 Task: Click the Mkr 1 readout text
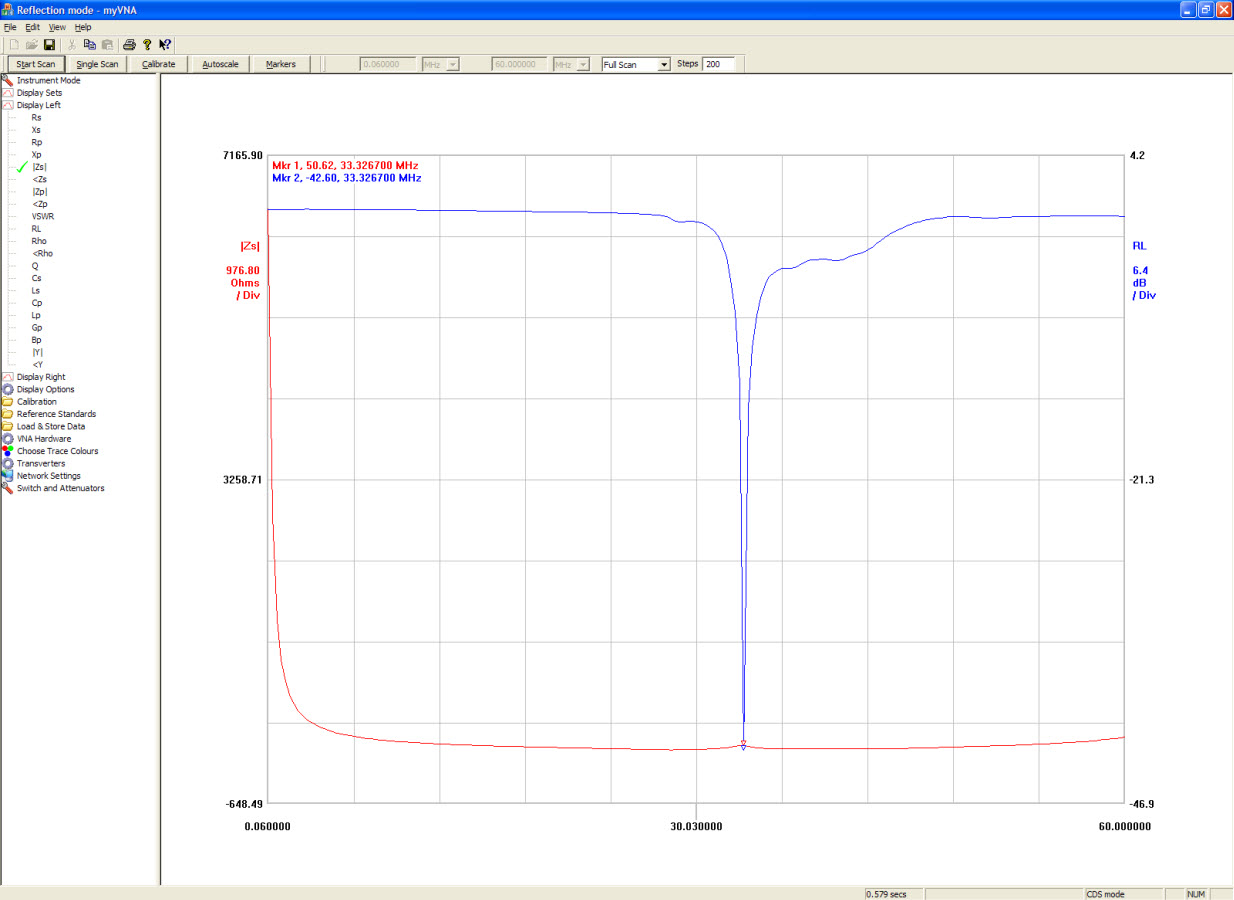(x=345, y=165)
